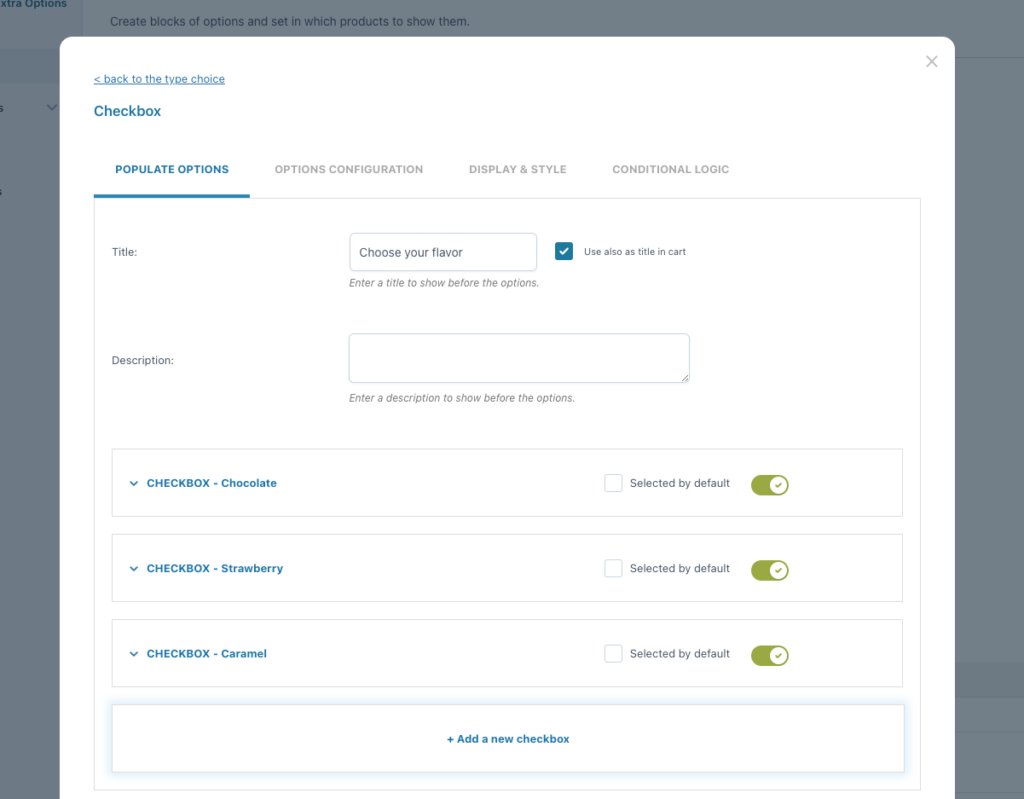Click the Title input field
Image resolution: width=1024 pixels, height=799 pixels.
coord(443,252)
